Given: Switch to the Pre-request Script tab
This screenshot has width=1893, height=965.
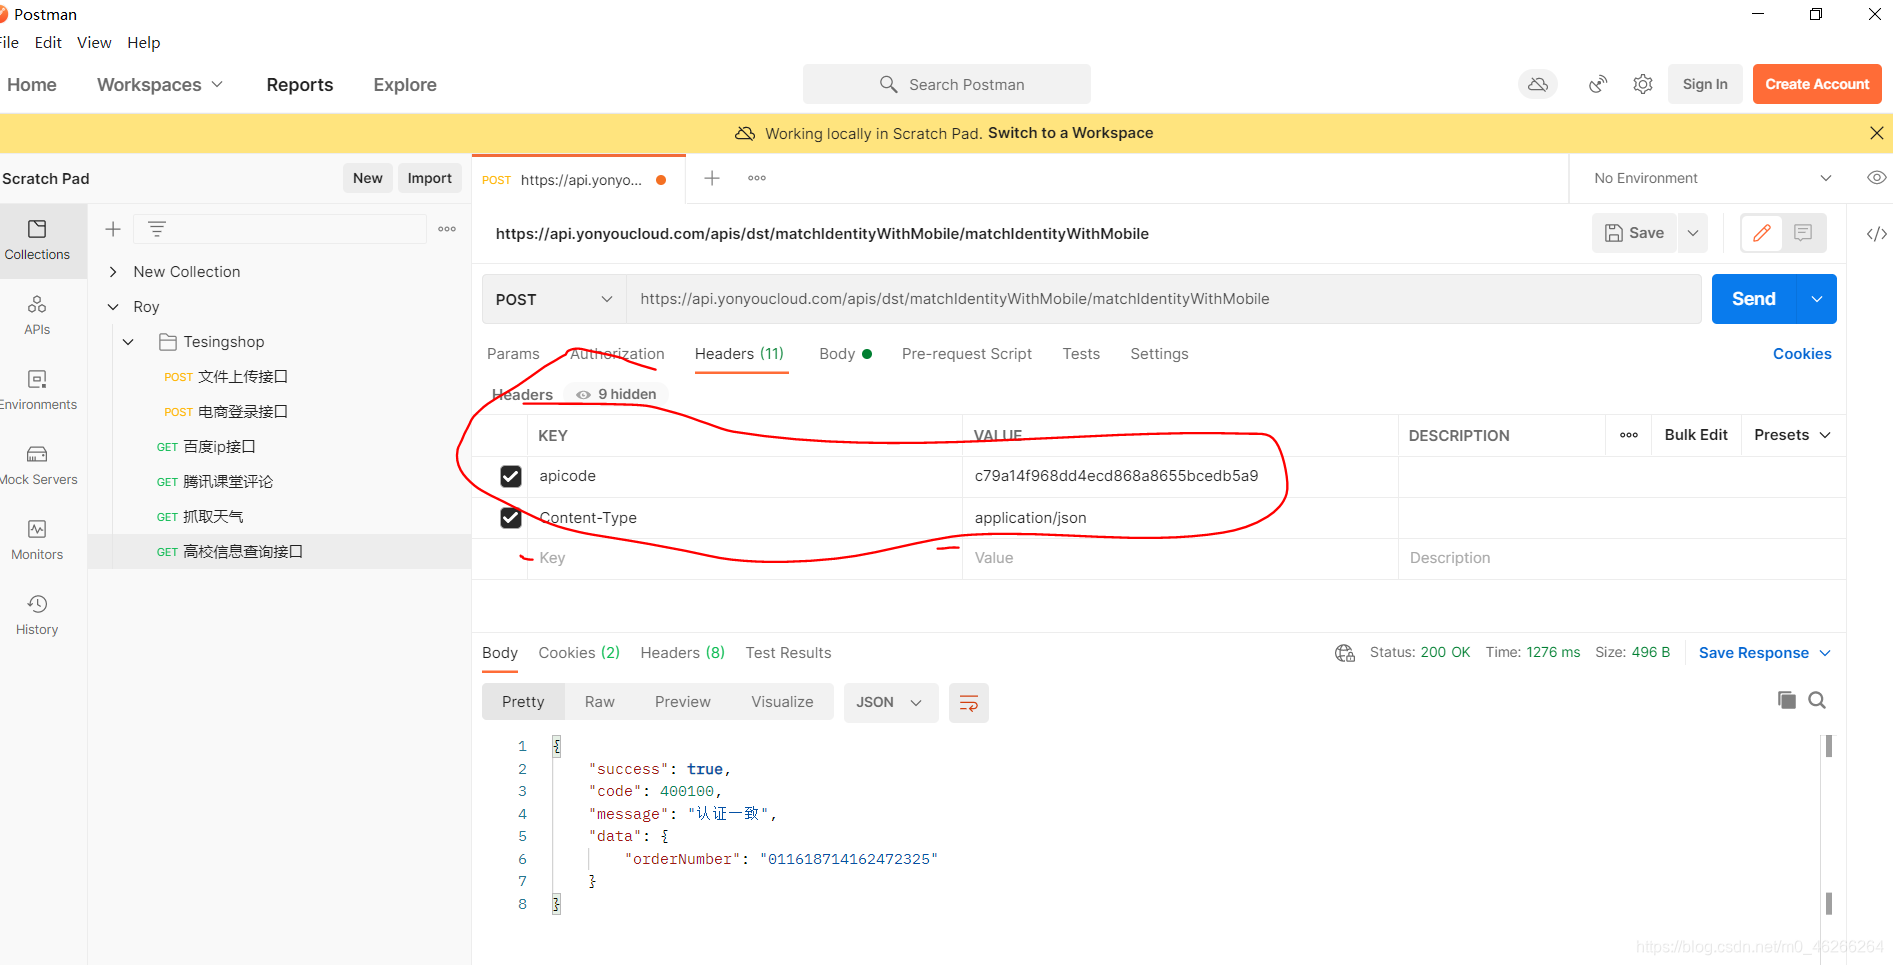Looking at the screenshot, I should click(966, 354).
